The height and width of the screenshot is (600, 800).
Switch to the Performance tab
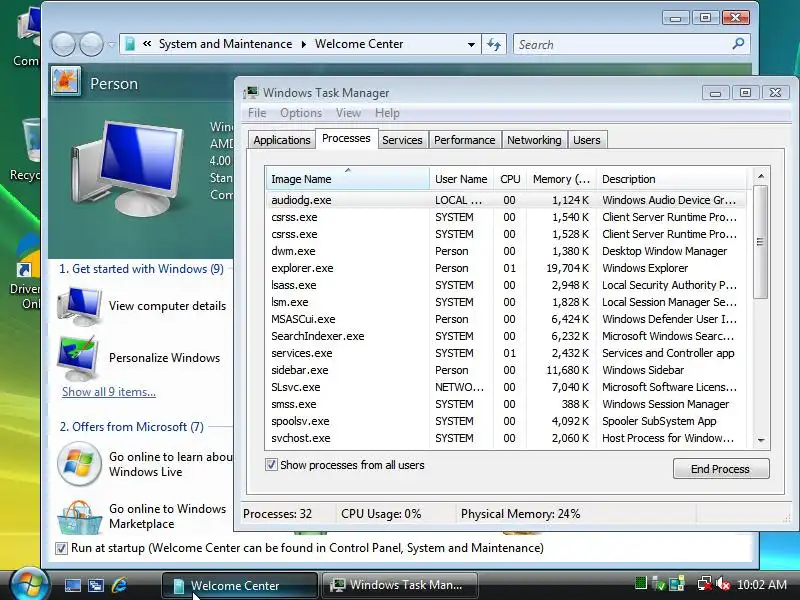coord(464,140)
